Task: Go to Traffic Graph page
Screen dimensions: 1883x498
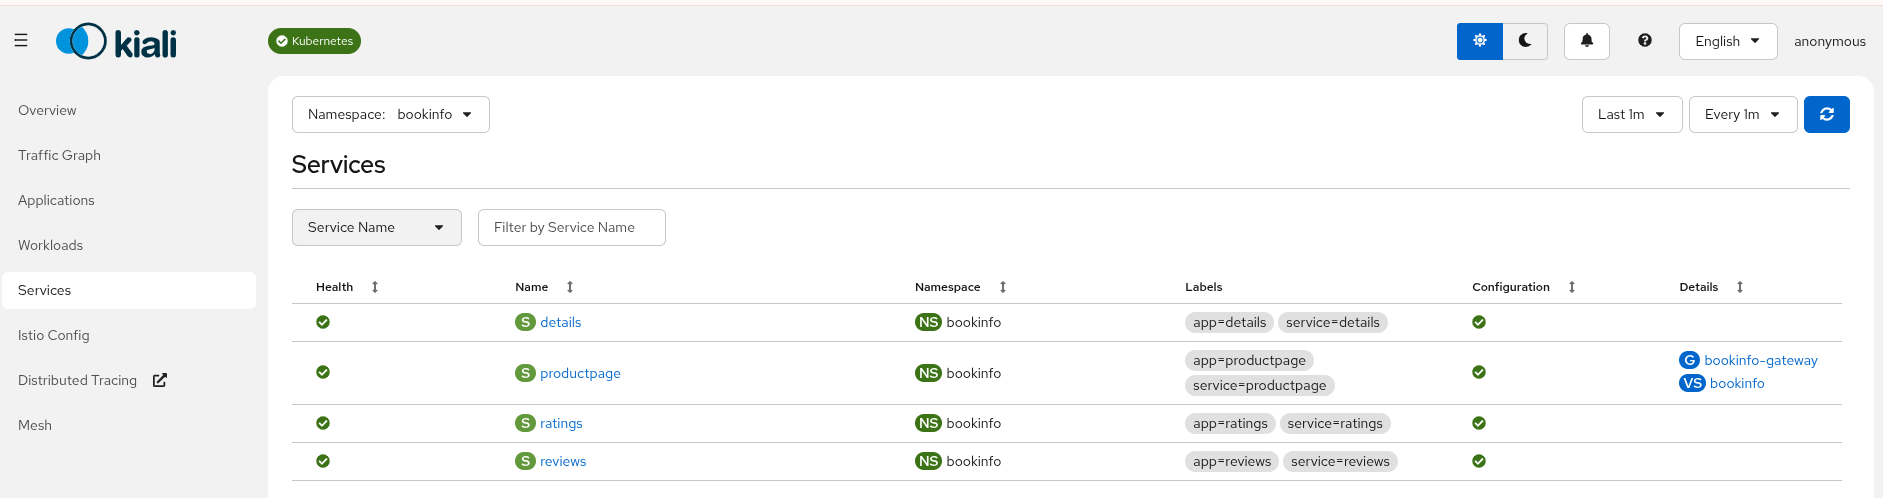Action: click(59, 155)
